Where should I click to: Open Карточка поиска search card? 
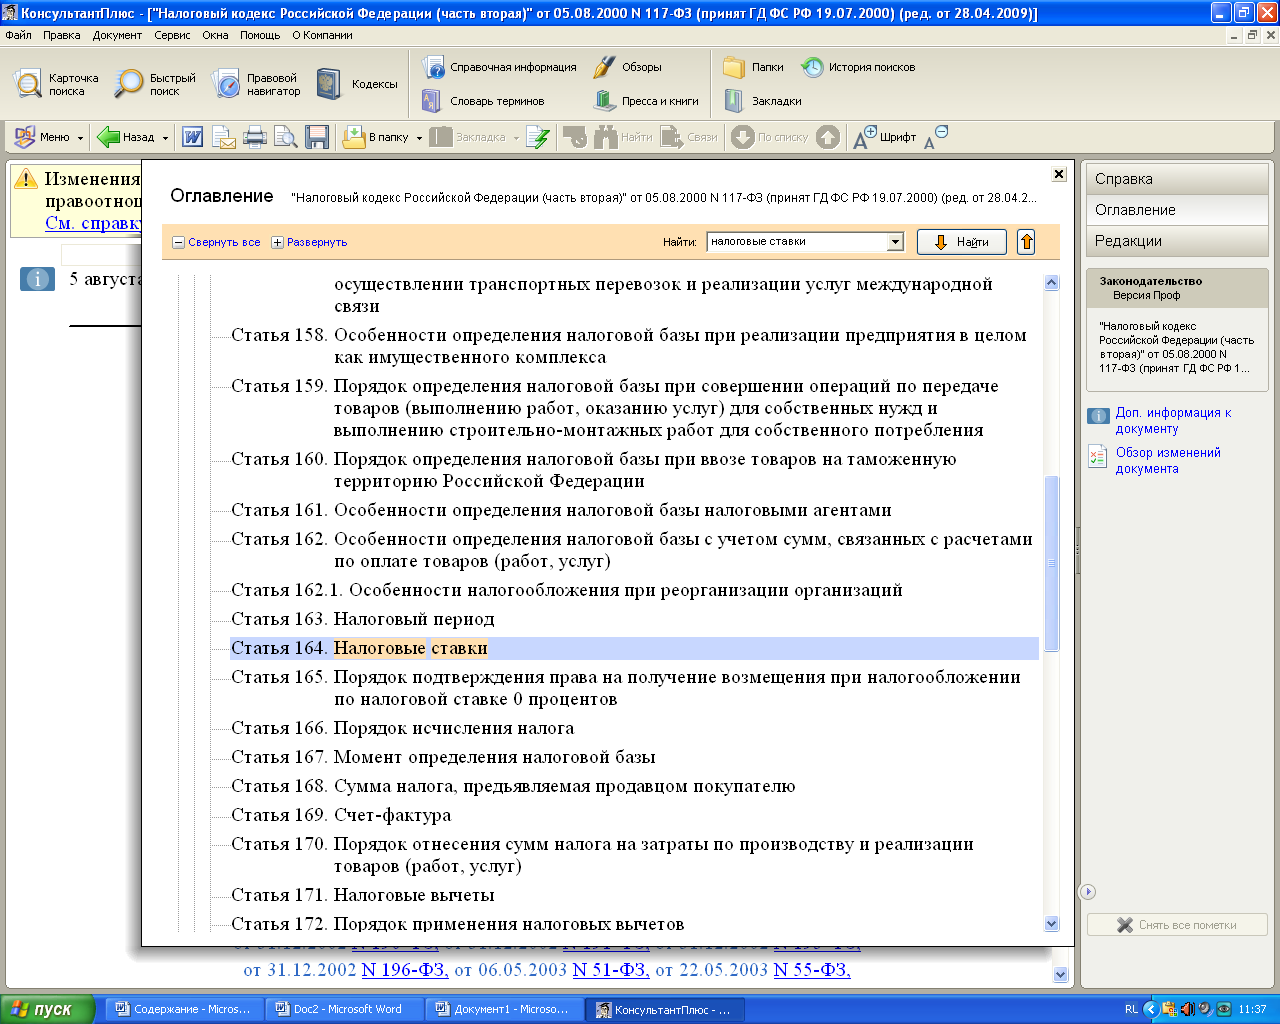pos(57,84)
